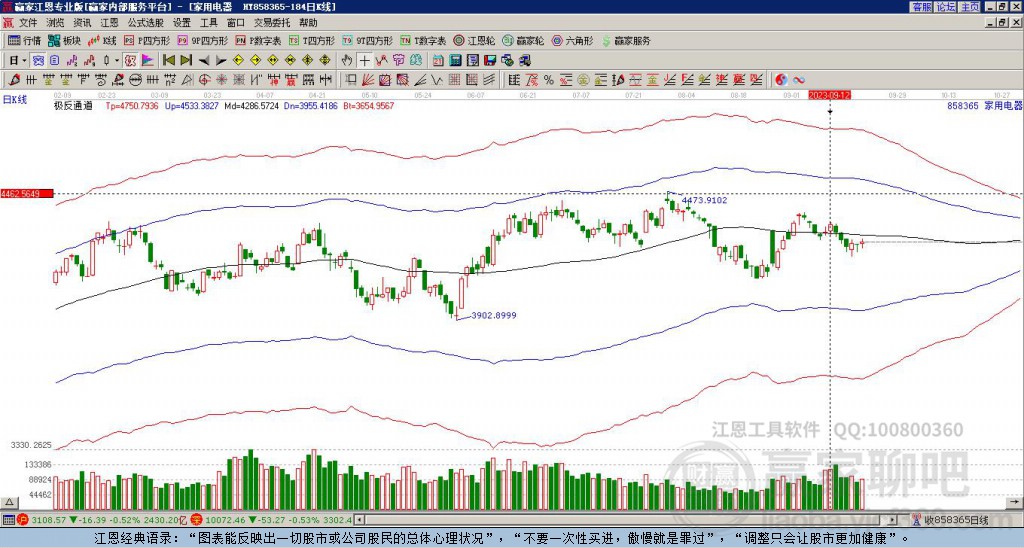Toggle the crosshair cursor tool
Image resolution: width=1024 pixels, height=548 pixels.
[364, 60]
